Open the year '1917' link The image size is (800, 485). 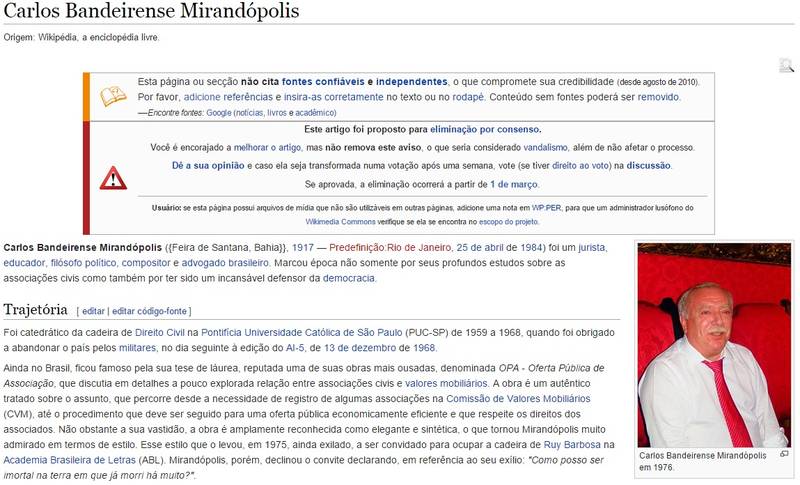(303, 248)
